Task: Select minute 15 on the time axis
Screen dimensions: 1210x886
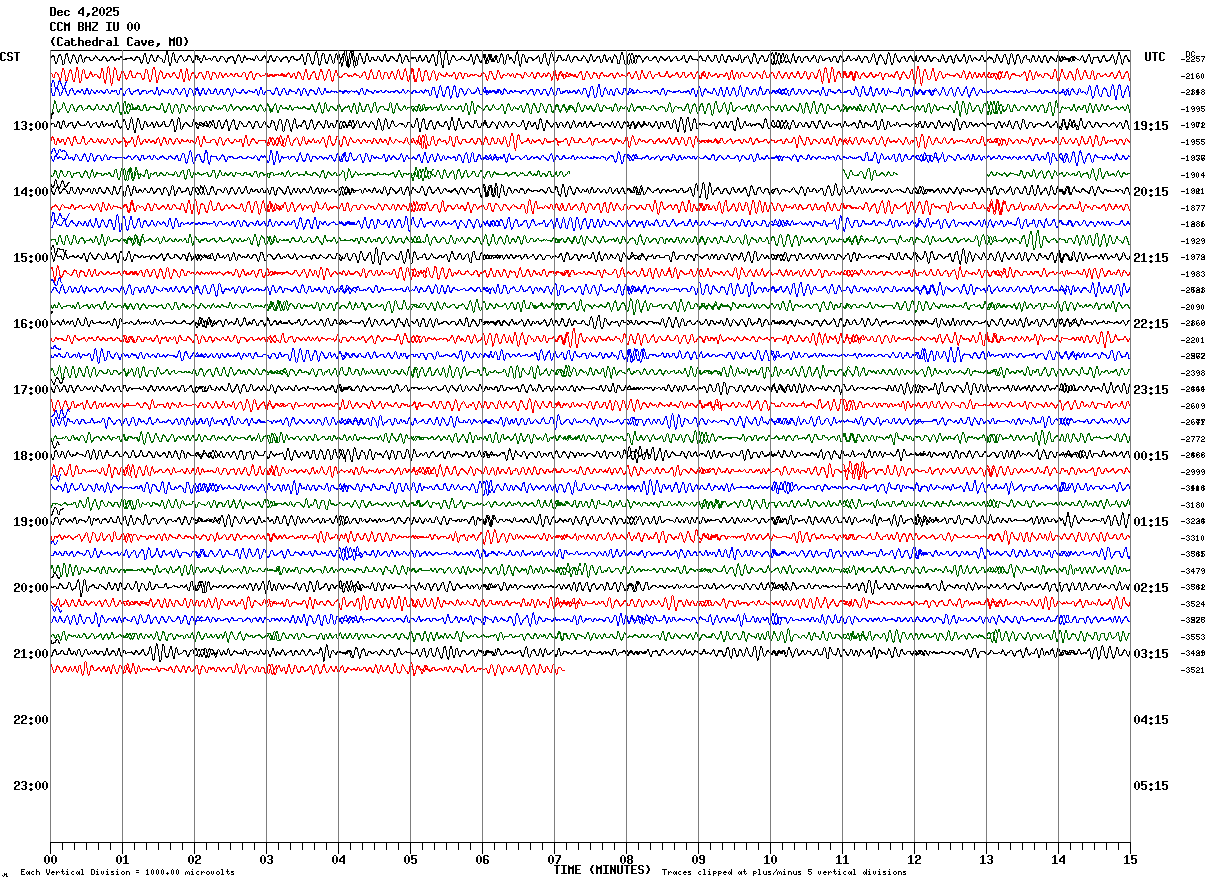Action: (x=1130, y=859)
